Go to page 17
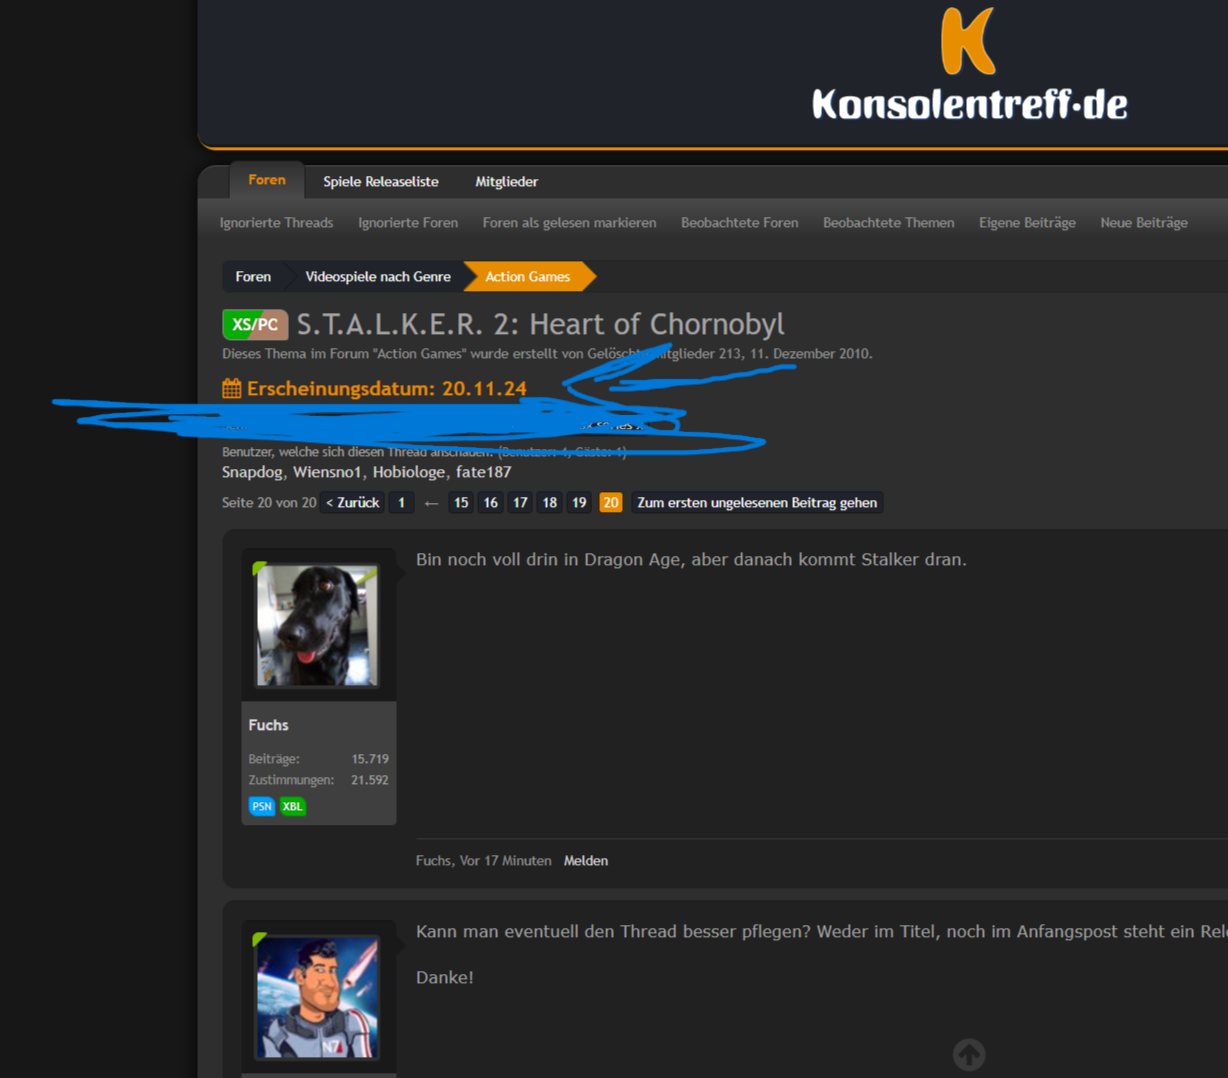The width and height of the screenshot is (1228, 1078). pos(519,502)
